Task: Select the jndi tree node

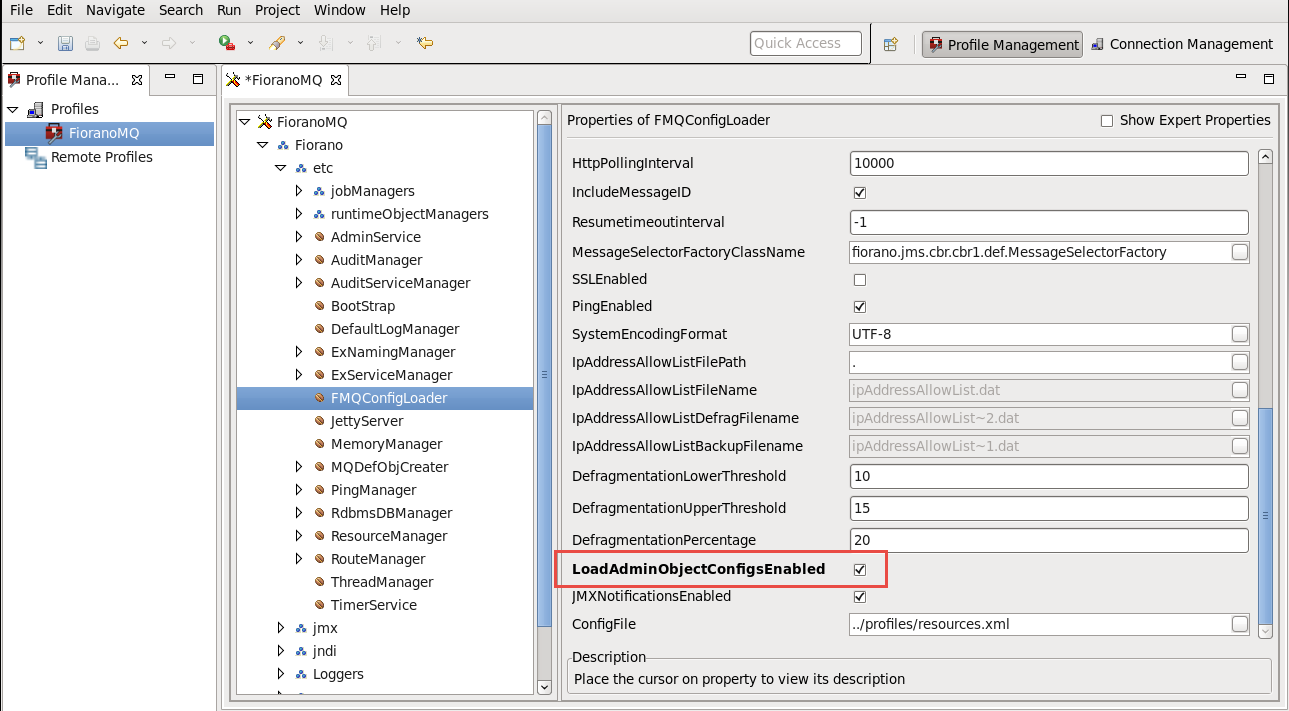Action: (324, 651)
